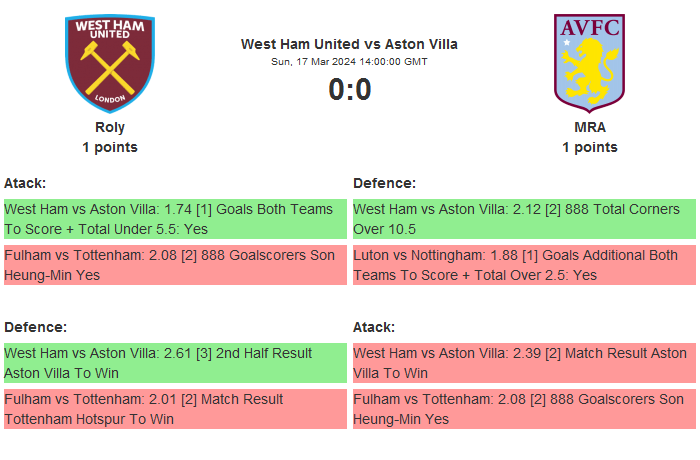Click the Defence heading in MRA's top section
700x460 pixels.
(384, 183)
